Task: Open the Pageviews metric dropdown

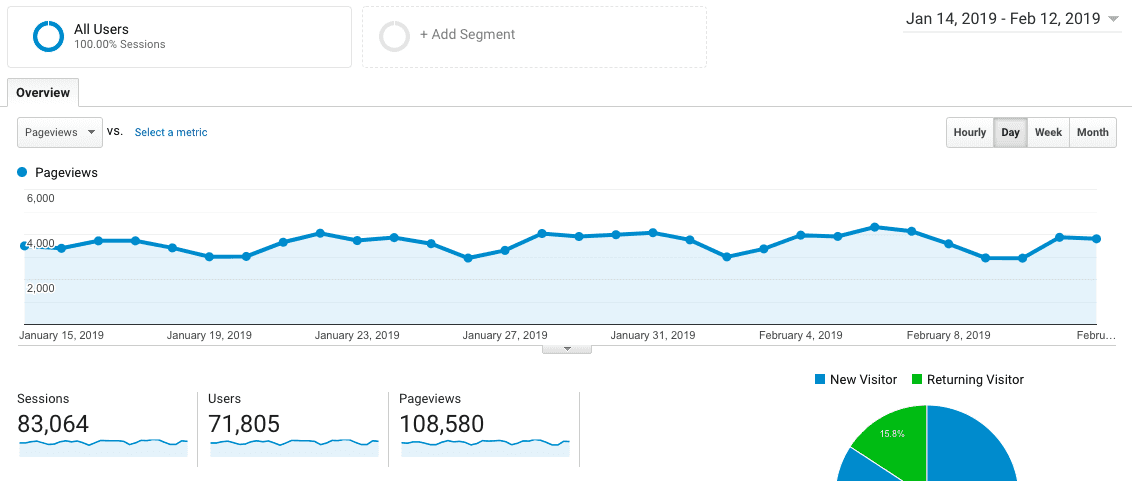Action: [x=60, y=132]
